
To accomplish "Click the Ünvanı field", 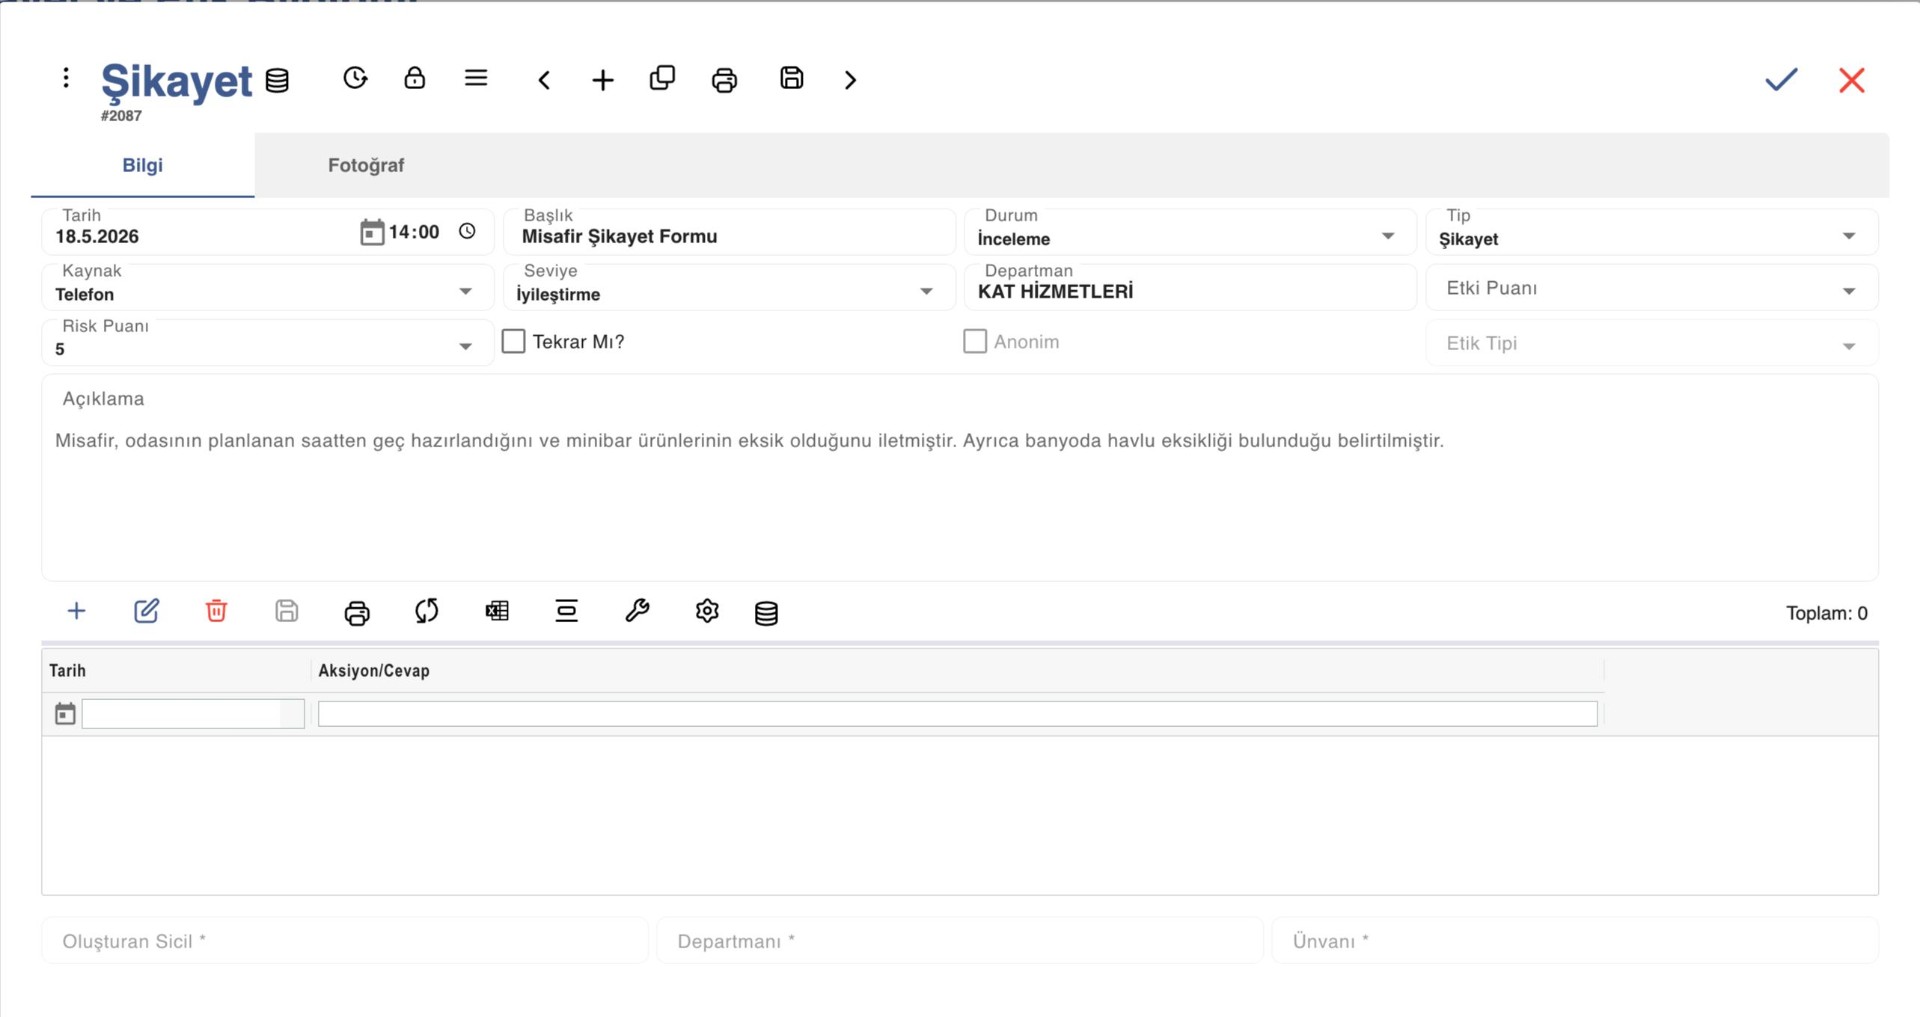I will 1575,941.
